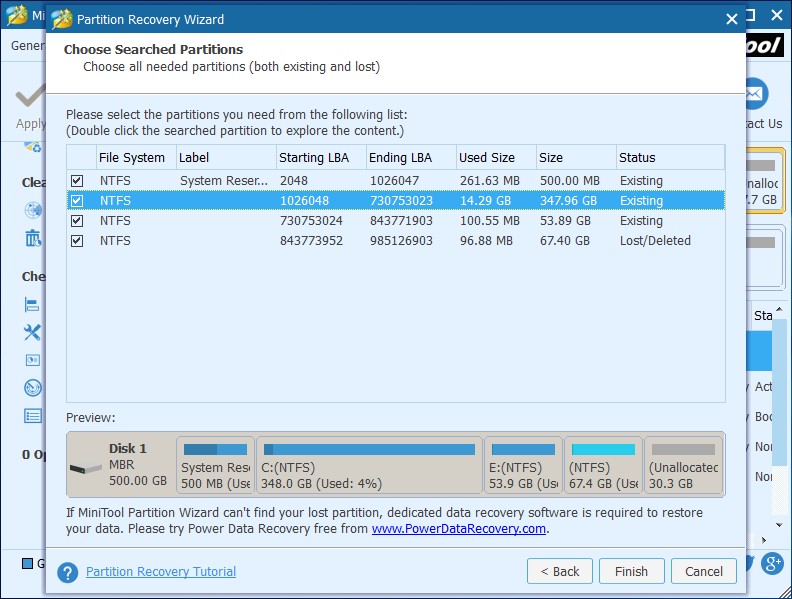Click the Apply checkmark in the main window
The width and height of the screenshot is (792, 599).
coord(30,96)
